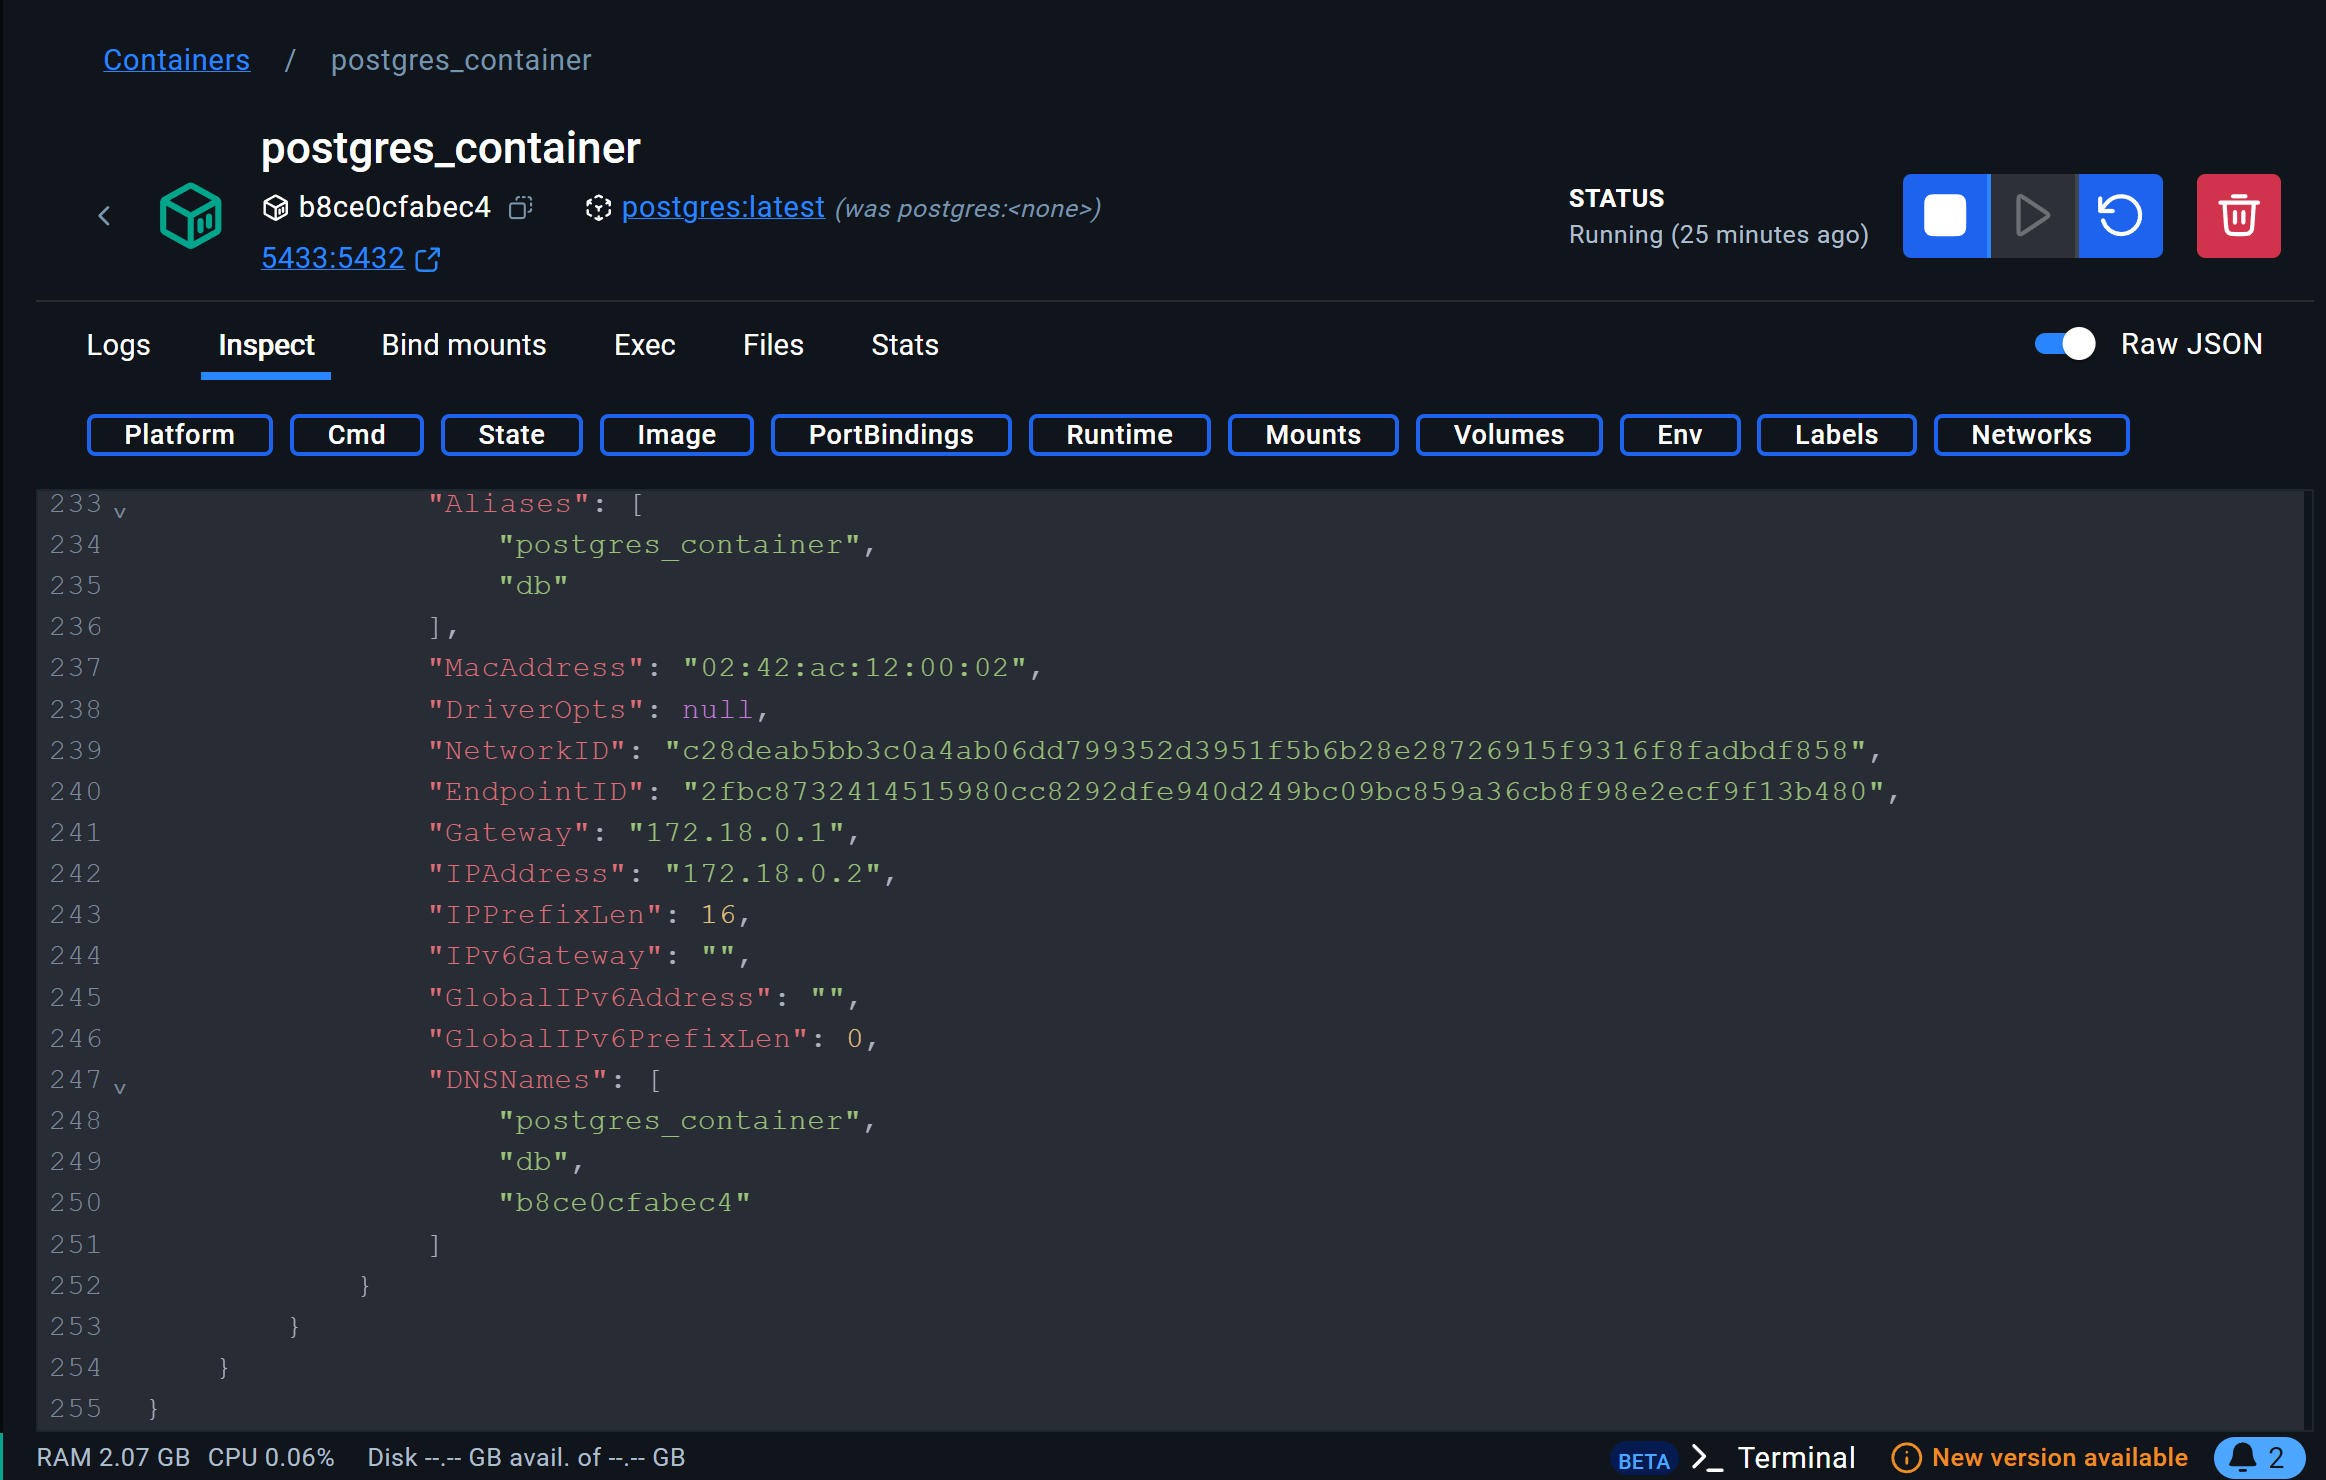The height and width of the screenshot is (1480, 2326).
Task: Switch to the Stats tab
Action: (903, 345)
